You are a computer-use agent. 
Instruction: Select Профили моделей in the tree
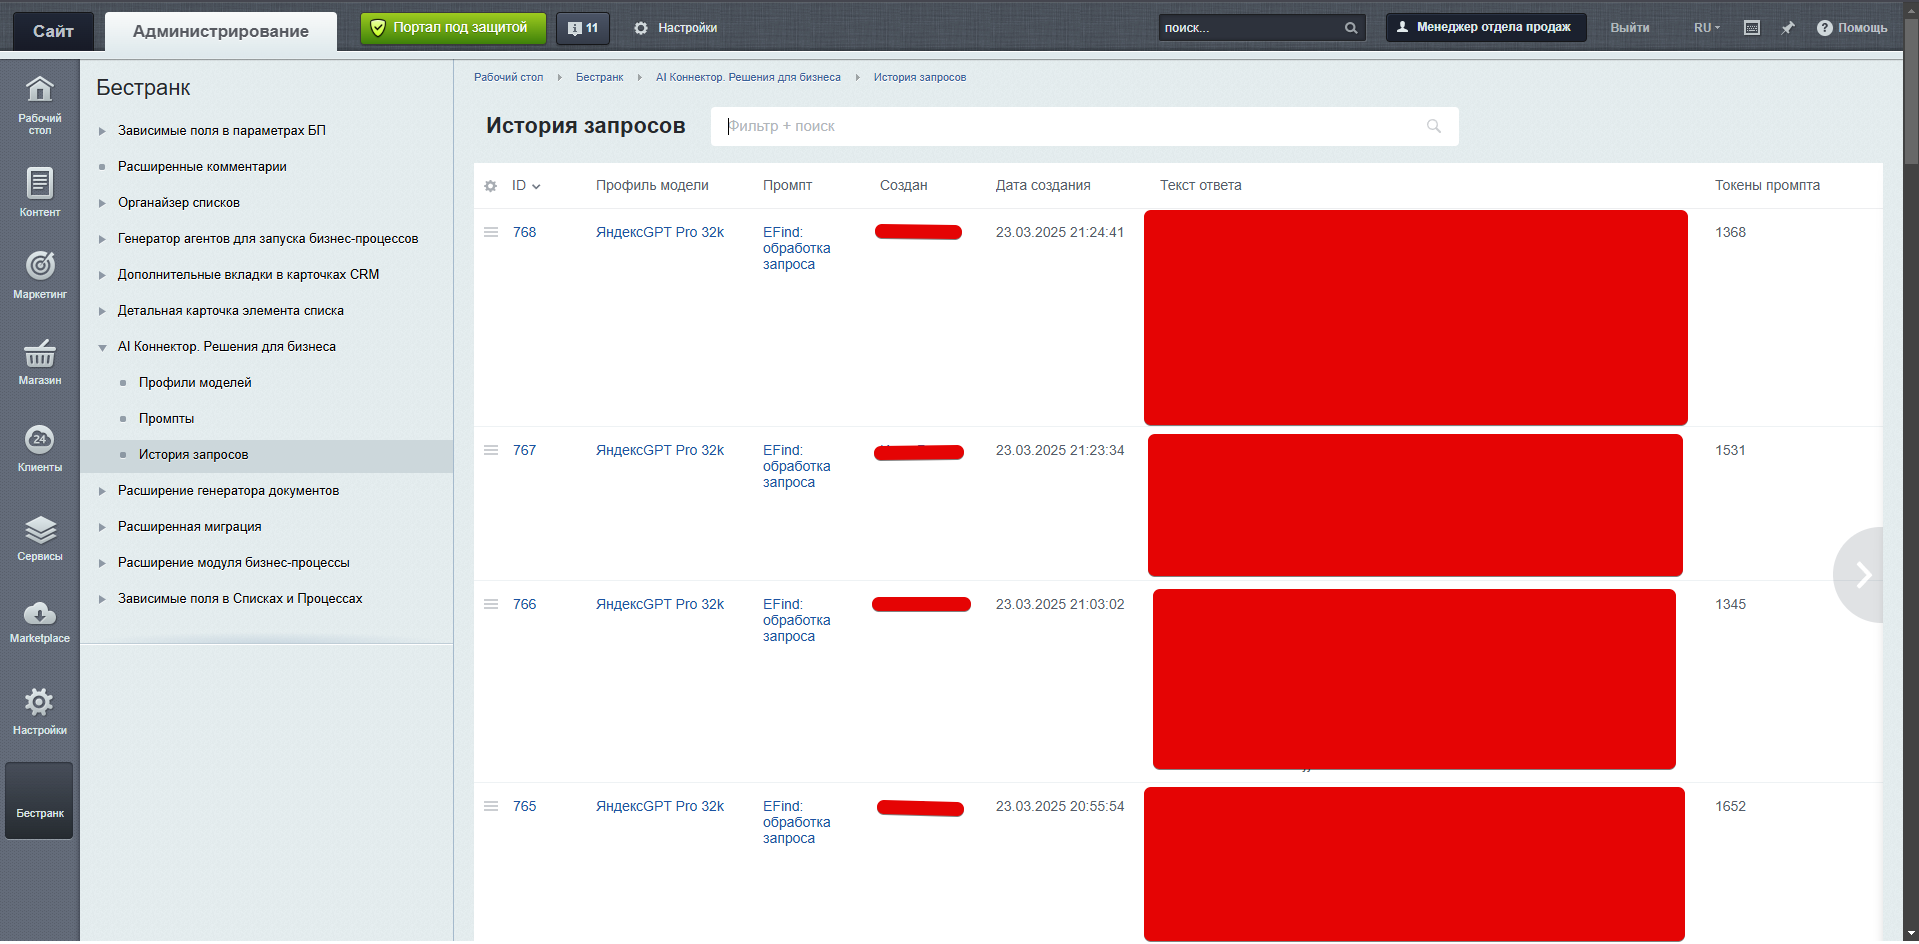click(195, 383)
